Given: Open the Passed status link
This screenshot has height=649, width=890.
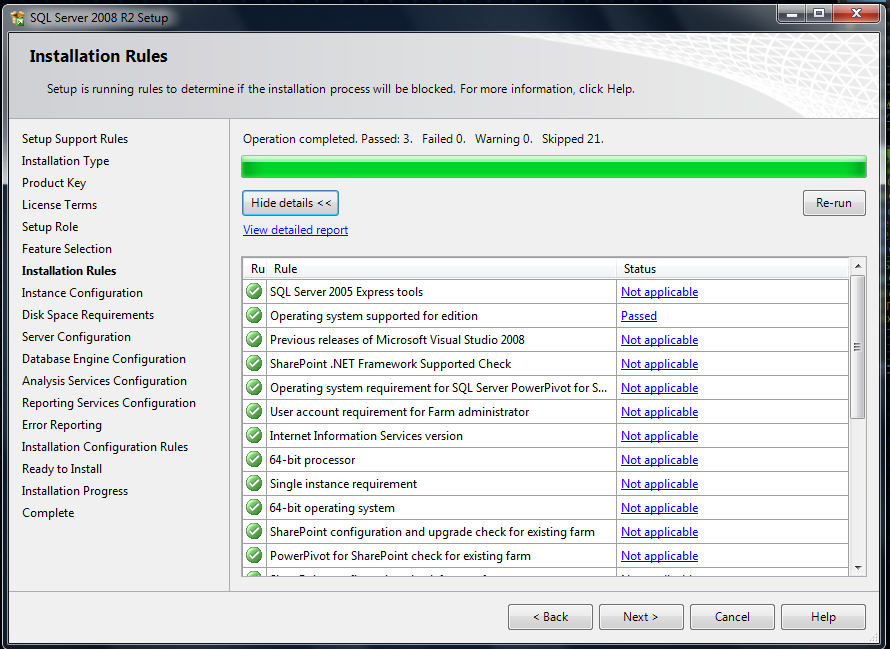Looking at the screenshot, I should 639,316.
